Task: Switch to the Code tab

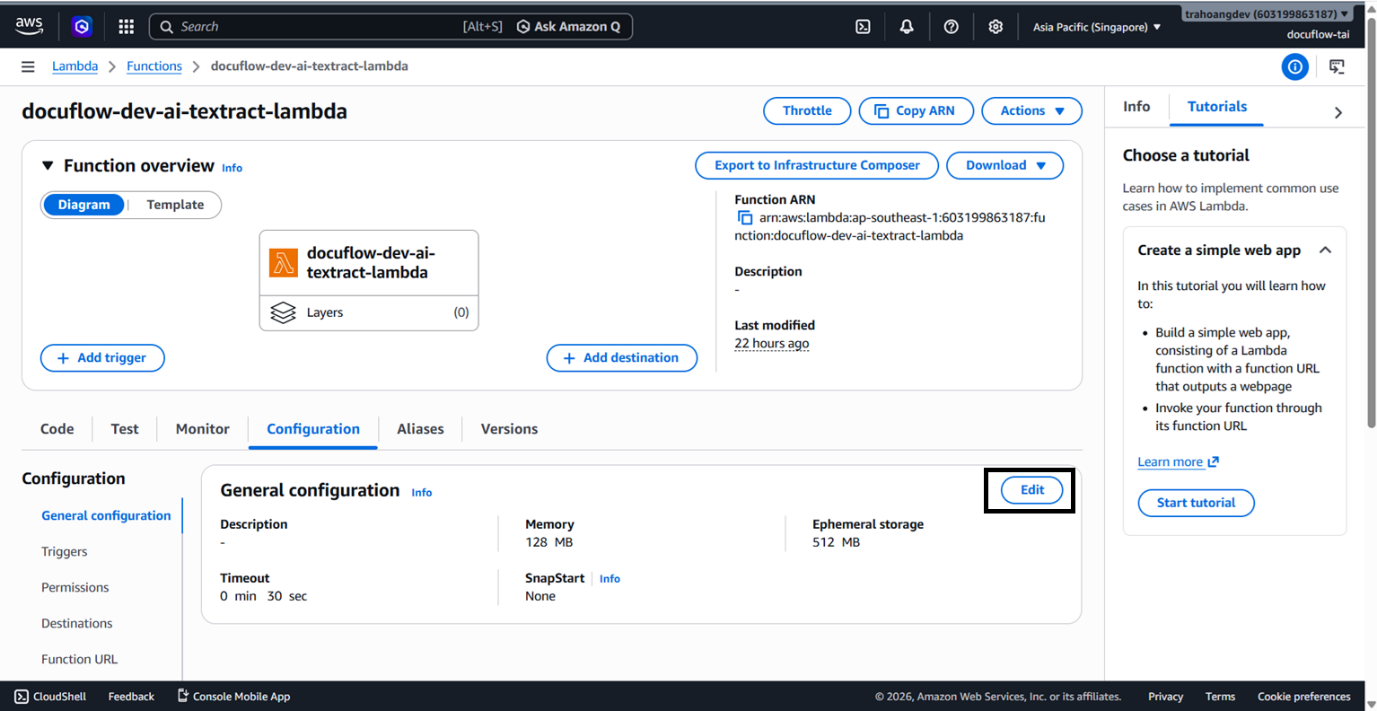Action: (57, 429)
